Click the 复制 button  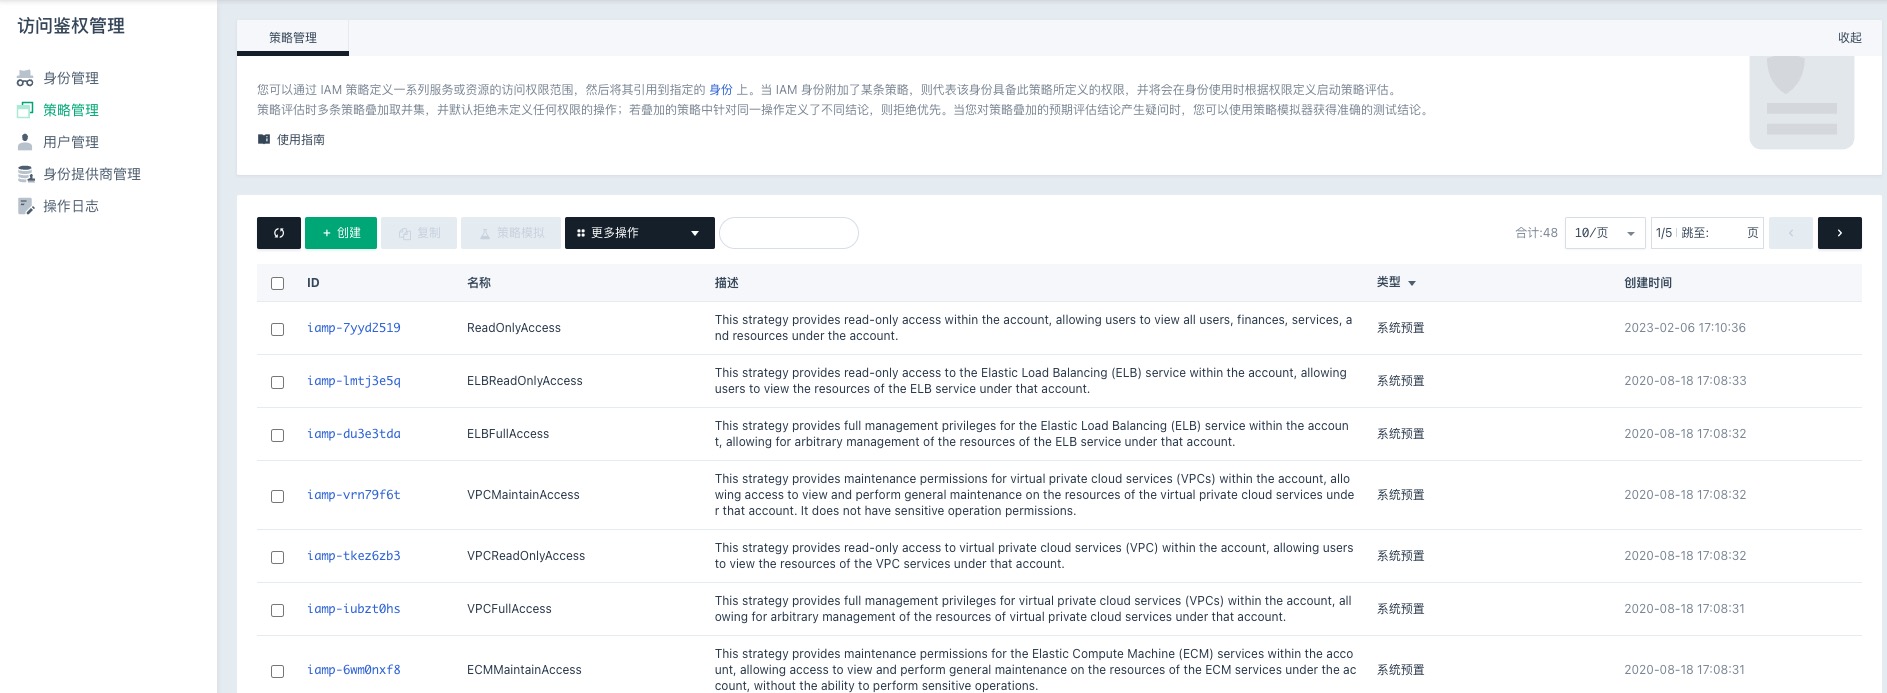click(x=419, y=233)
